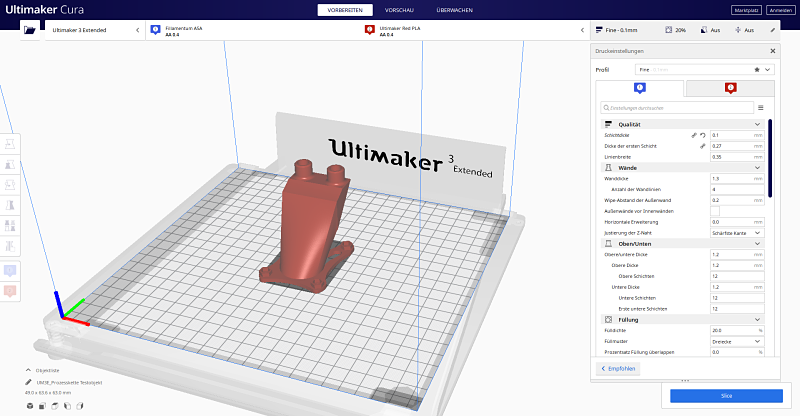Collapse the Qualität settings section

tap(757, 124)
